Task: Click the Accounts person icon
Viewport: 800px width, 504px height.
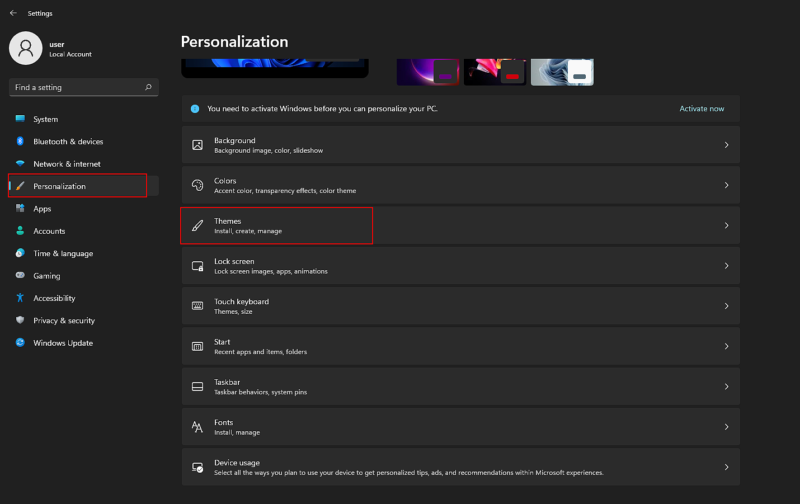Action: pyautogui.click(x=20, y=231)
